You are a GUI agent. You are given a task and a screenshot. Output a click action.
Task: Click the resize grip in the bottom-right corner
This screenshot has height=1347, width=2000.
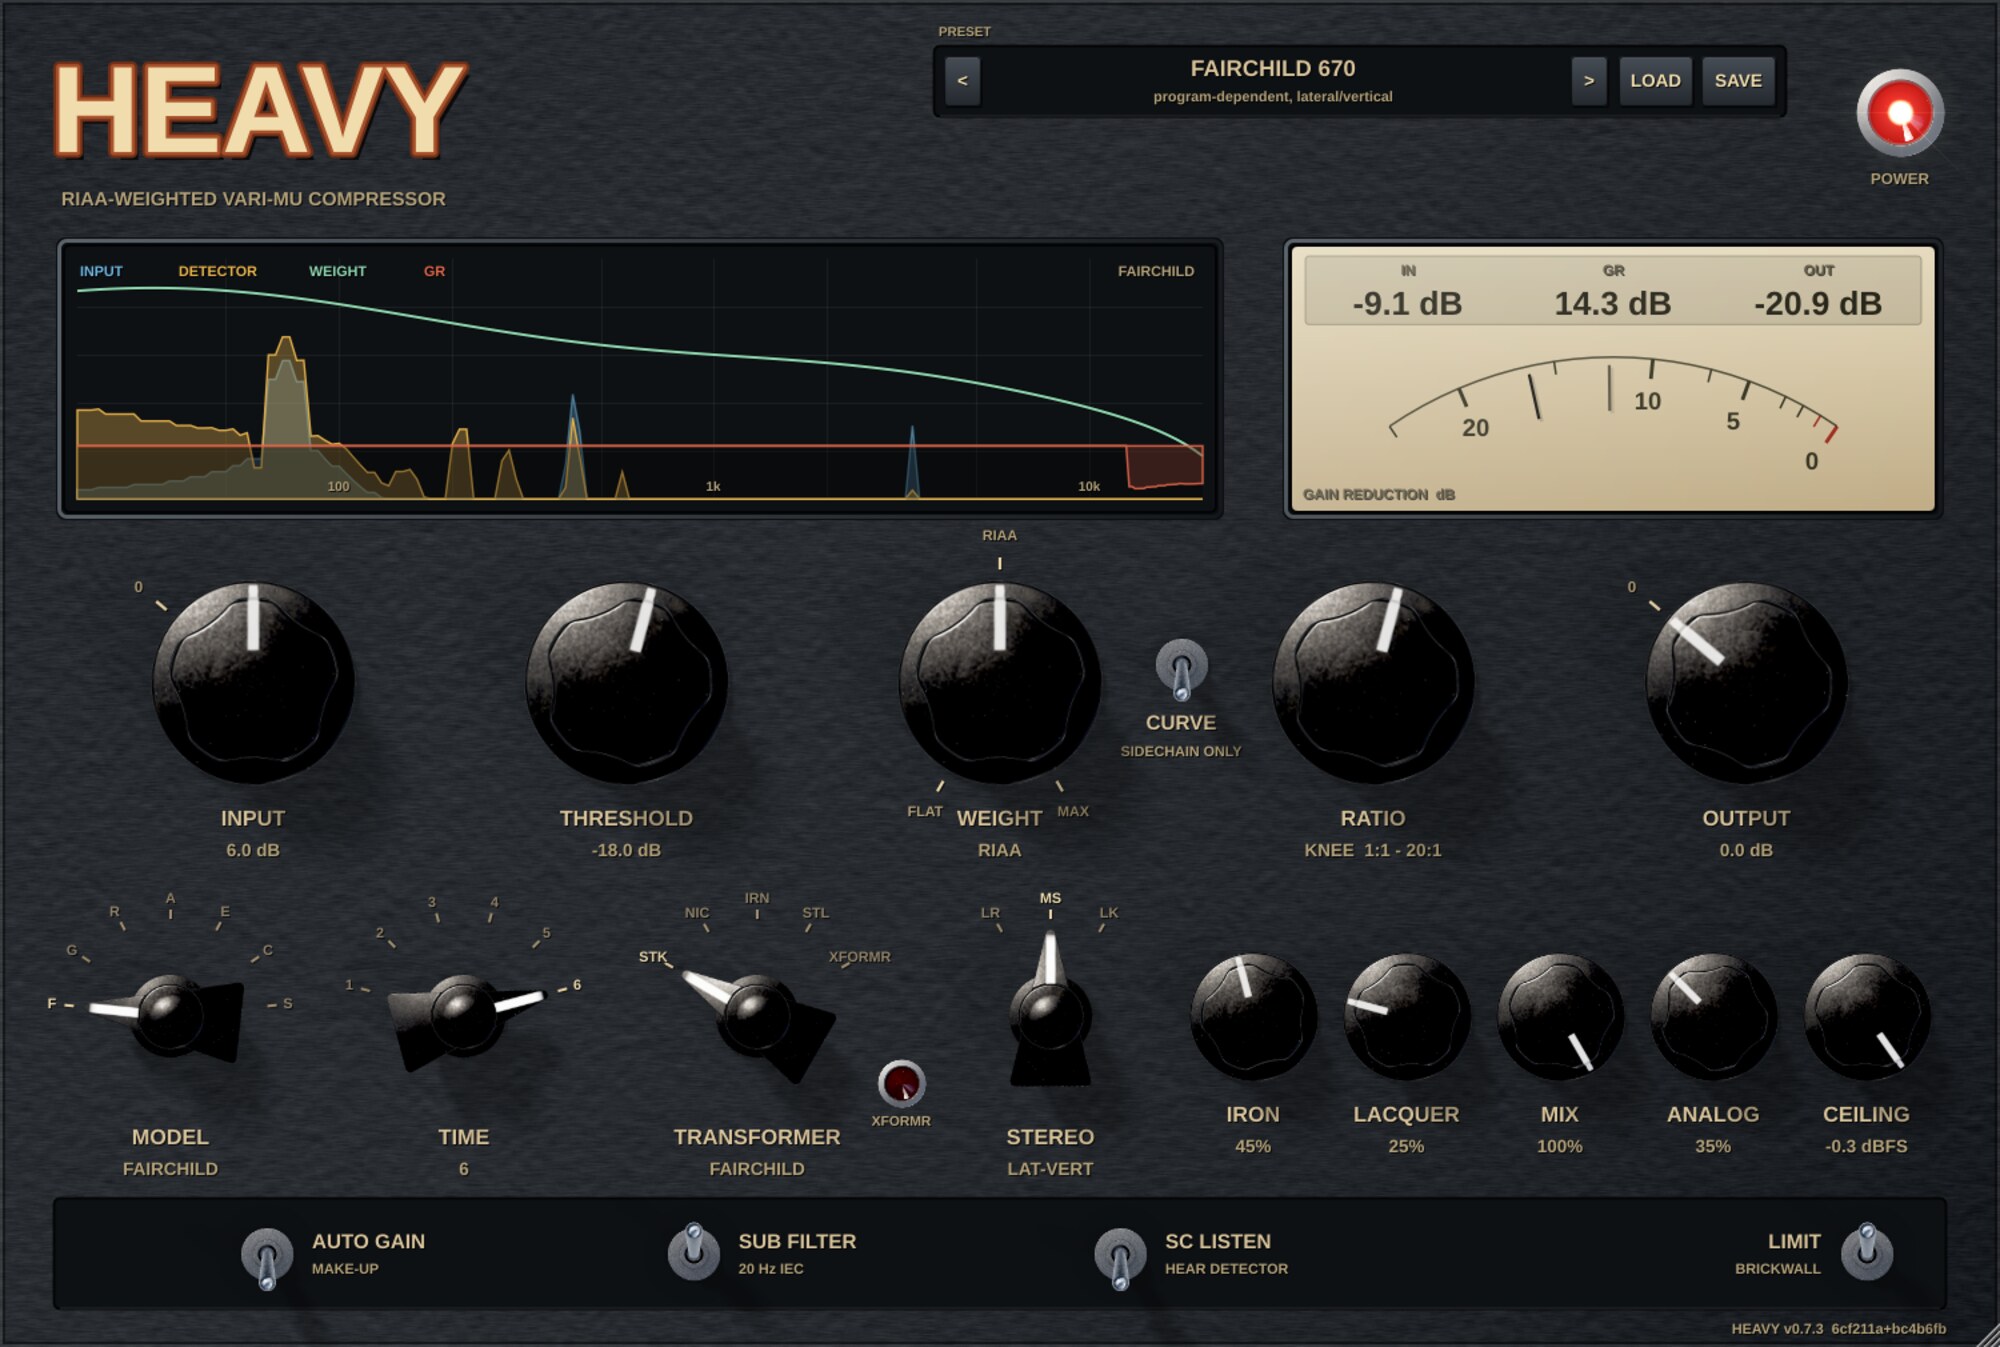click(x=1987, y=1334)
